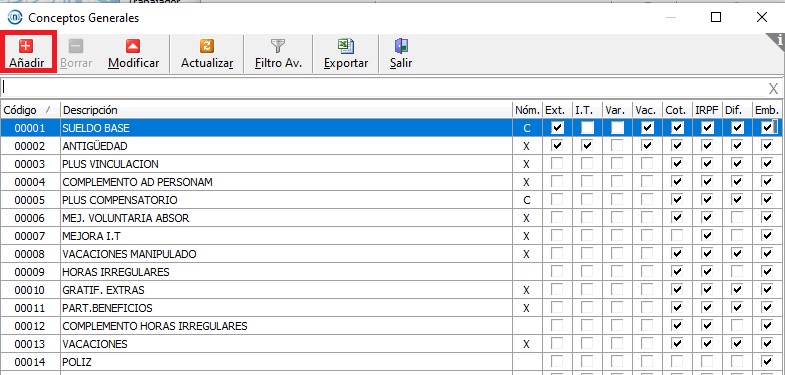This screenshot has height=375, width=785.
Task: Toggle Cot. checkbox for PLUS VINCULACION
Action: click(677, 164)
